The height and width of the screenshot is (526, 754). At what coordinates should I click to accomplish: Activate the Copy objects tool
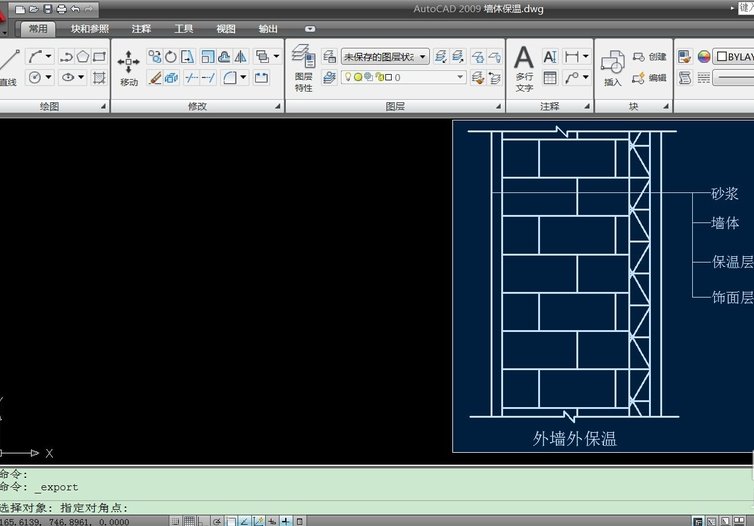(154, 57)
